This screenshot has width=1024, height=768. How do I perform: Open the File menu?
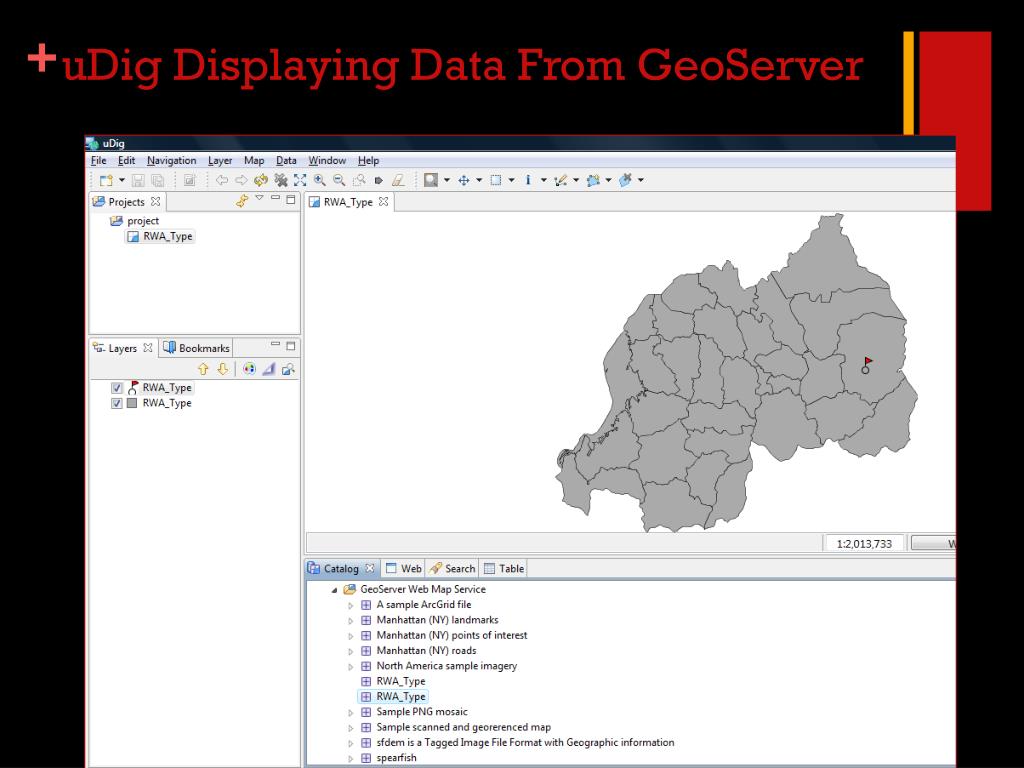pos(99,161)
